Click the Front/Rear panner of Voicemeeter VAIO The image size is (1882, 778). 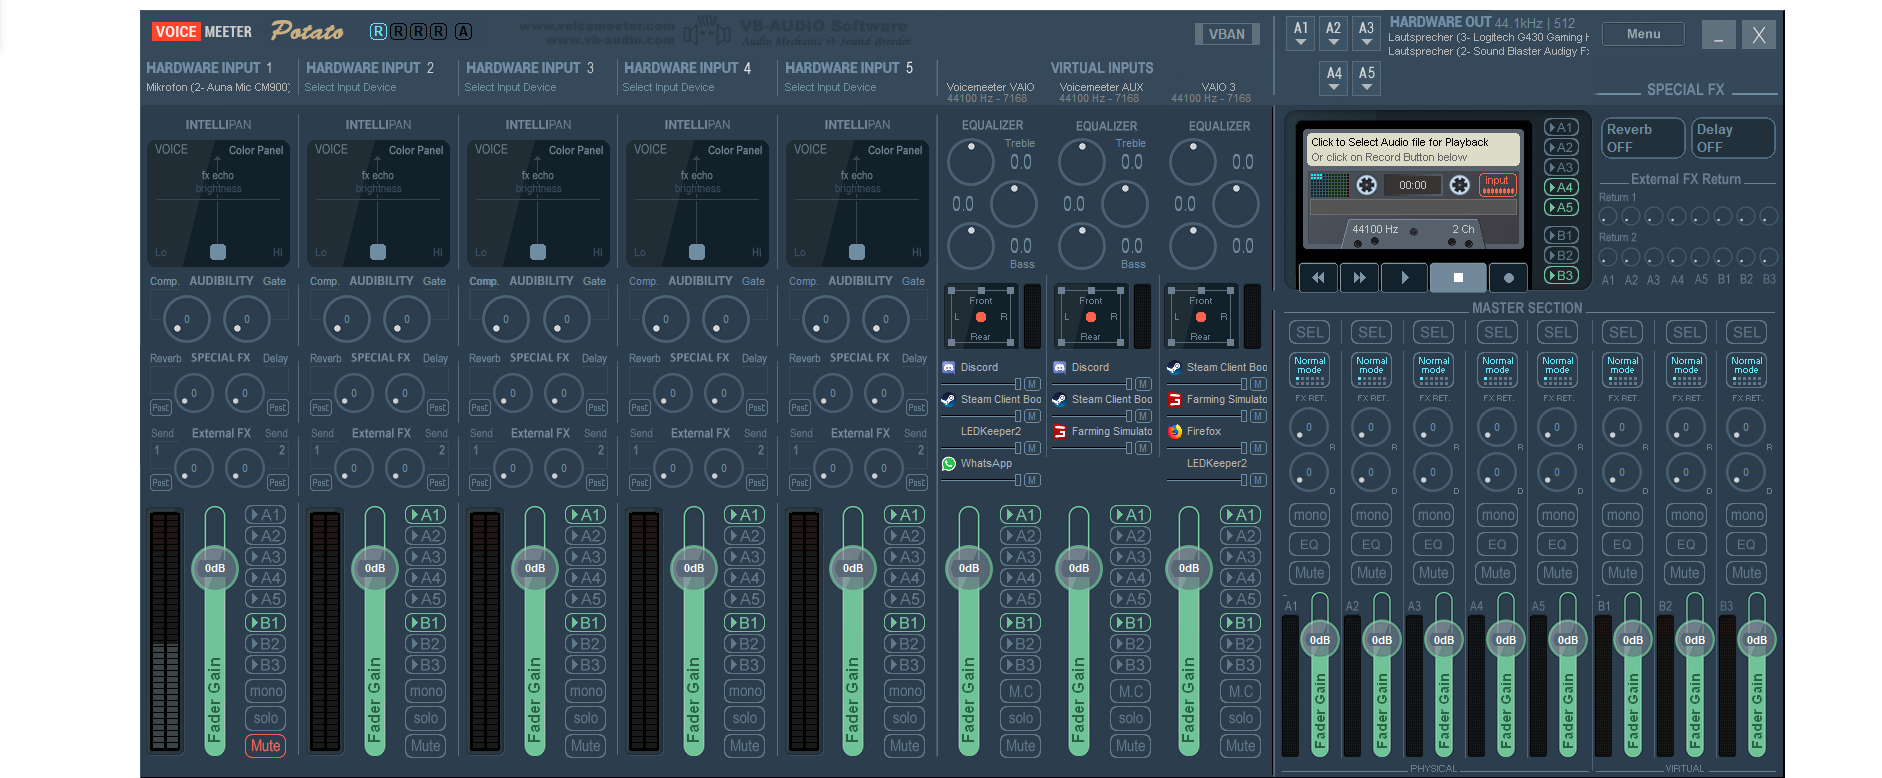pyautogui.click(x=981, y=317)
